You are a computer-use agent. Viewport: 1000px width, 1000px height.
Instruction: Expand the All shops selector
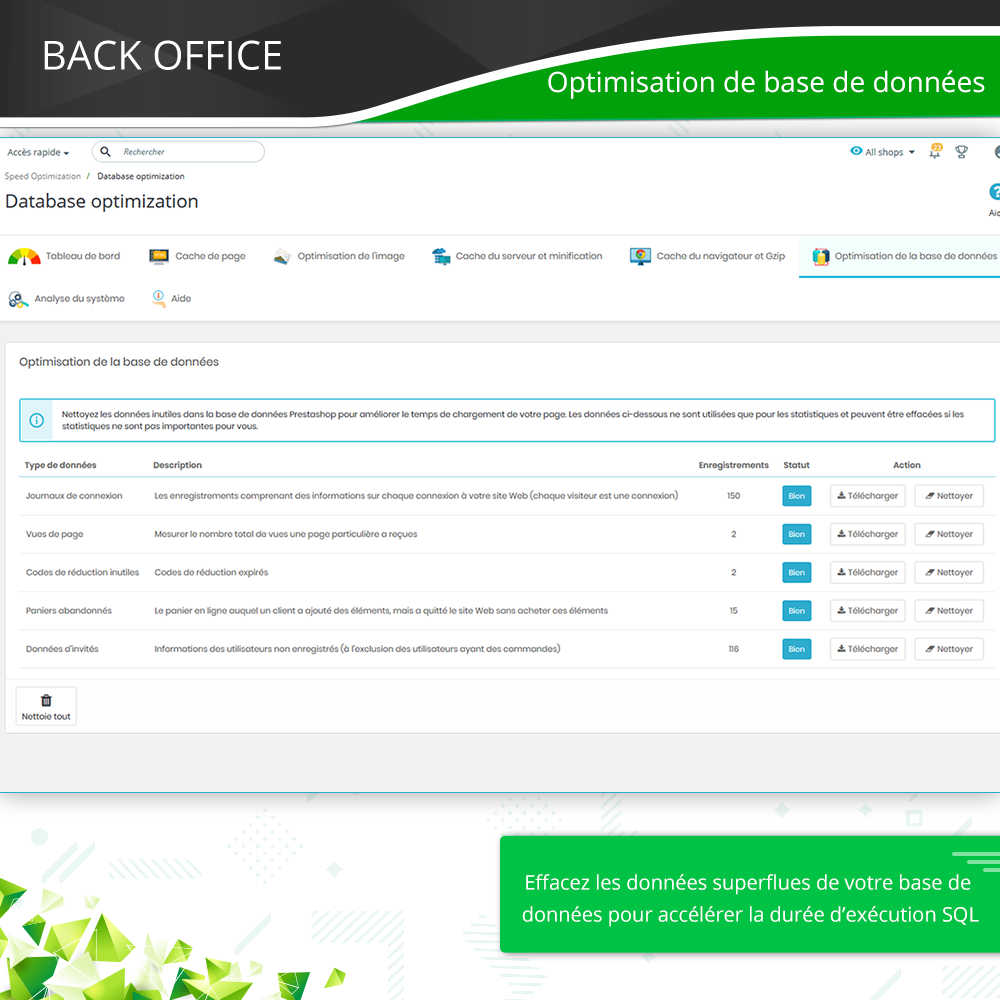(x=883, y=152)
